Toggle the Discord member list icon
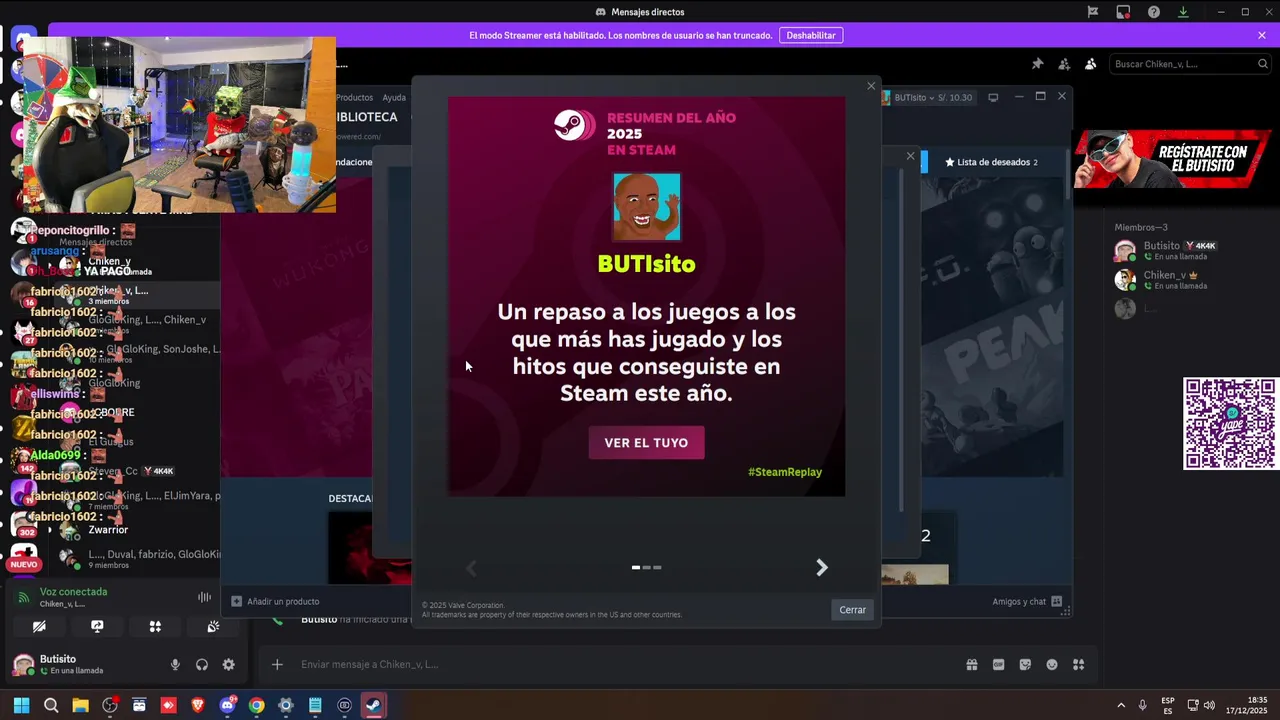 click(x=1090, y=64)
